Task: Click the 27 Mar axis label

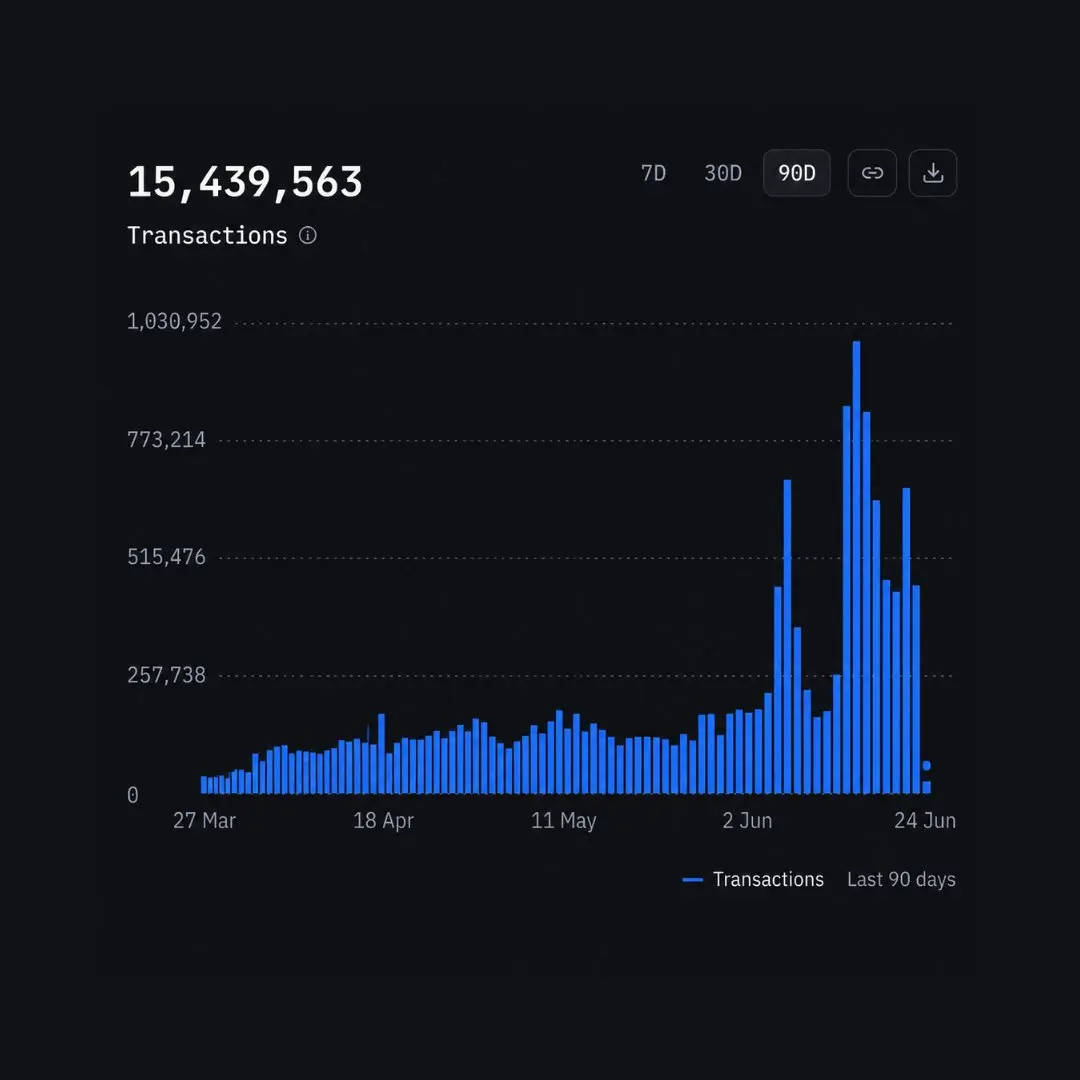Action: coord(205,820)
